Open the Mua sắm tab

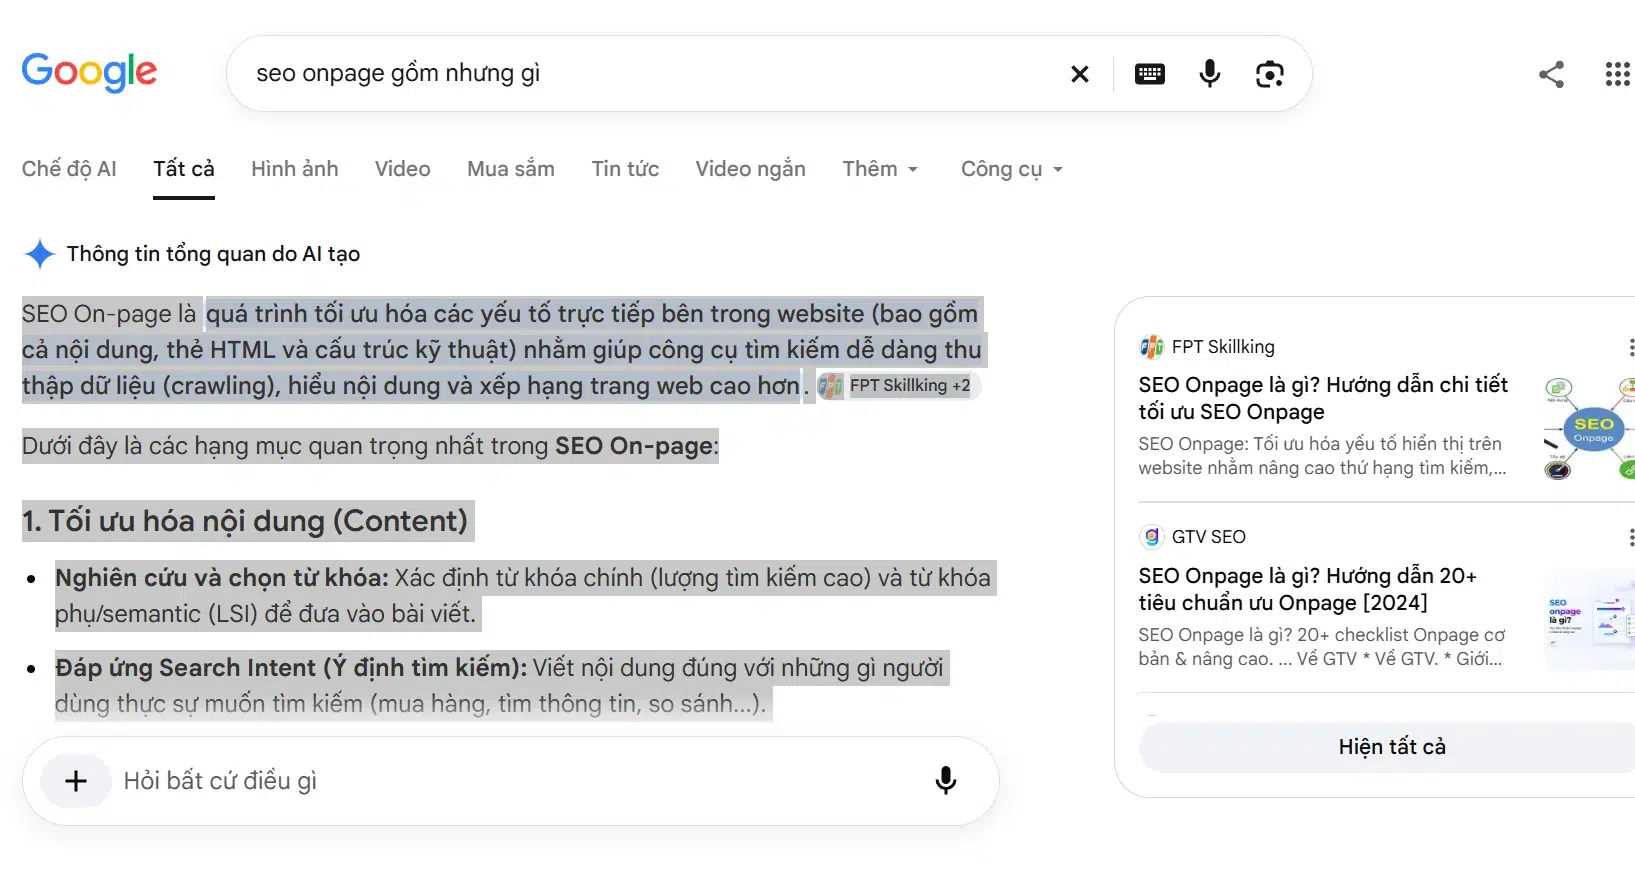coord(511,169)
